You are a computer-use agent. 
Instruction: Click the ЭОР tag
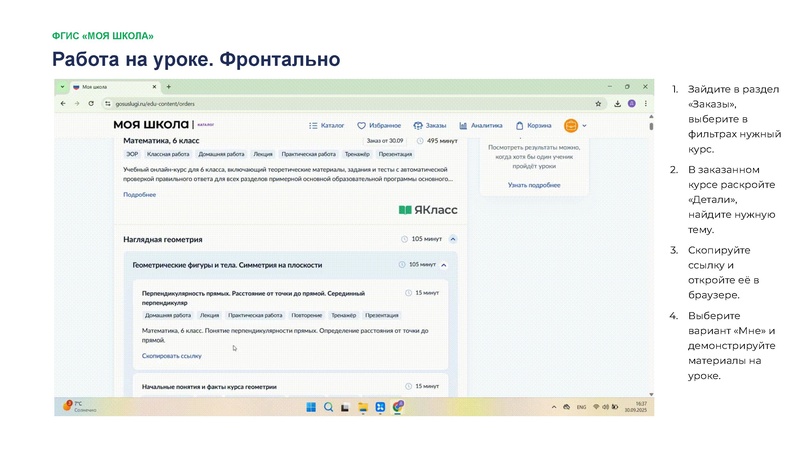(132, 154)
